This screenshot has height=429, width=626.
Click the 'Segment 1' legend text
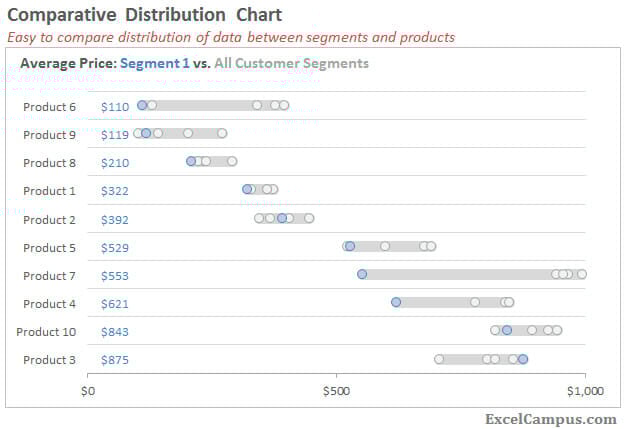click(155, 63)
